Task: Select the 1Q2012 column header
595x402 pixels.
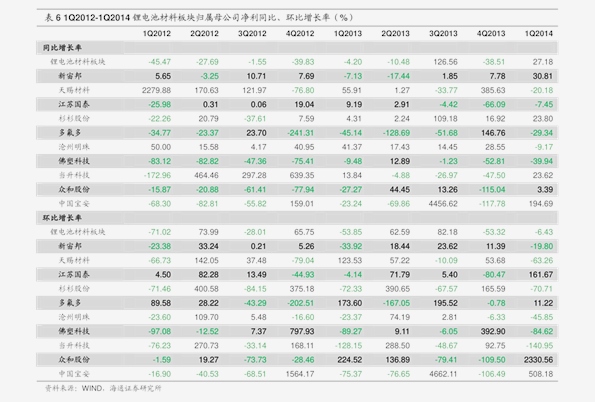Action: tap(157, 34)
